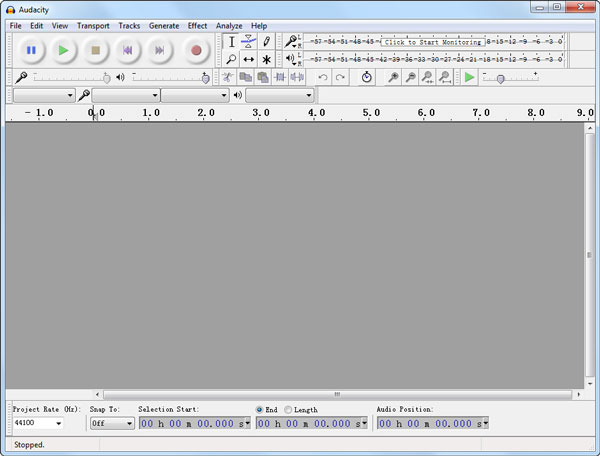Image resolution: width=600 pixels, height=456 pixels.
Task: Open the playback device dropdown
Action: coord(279,95)
